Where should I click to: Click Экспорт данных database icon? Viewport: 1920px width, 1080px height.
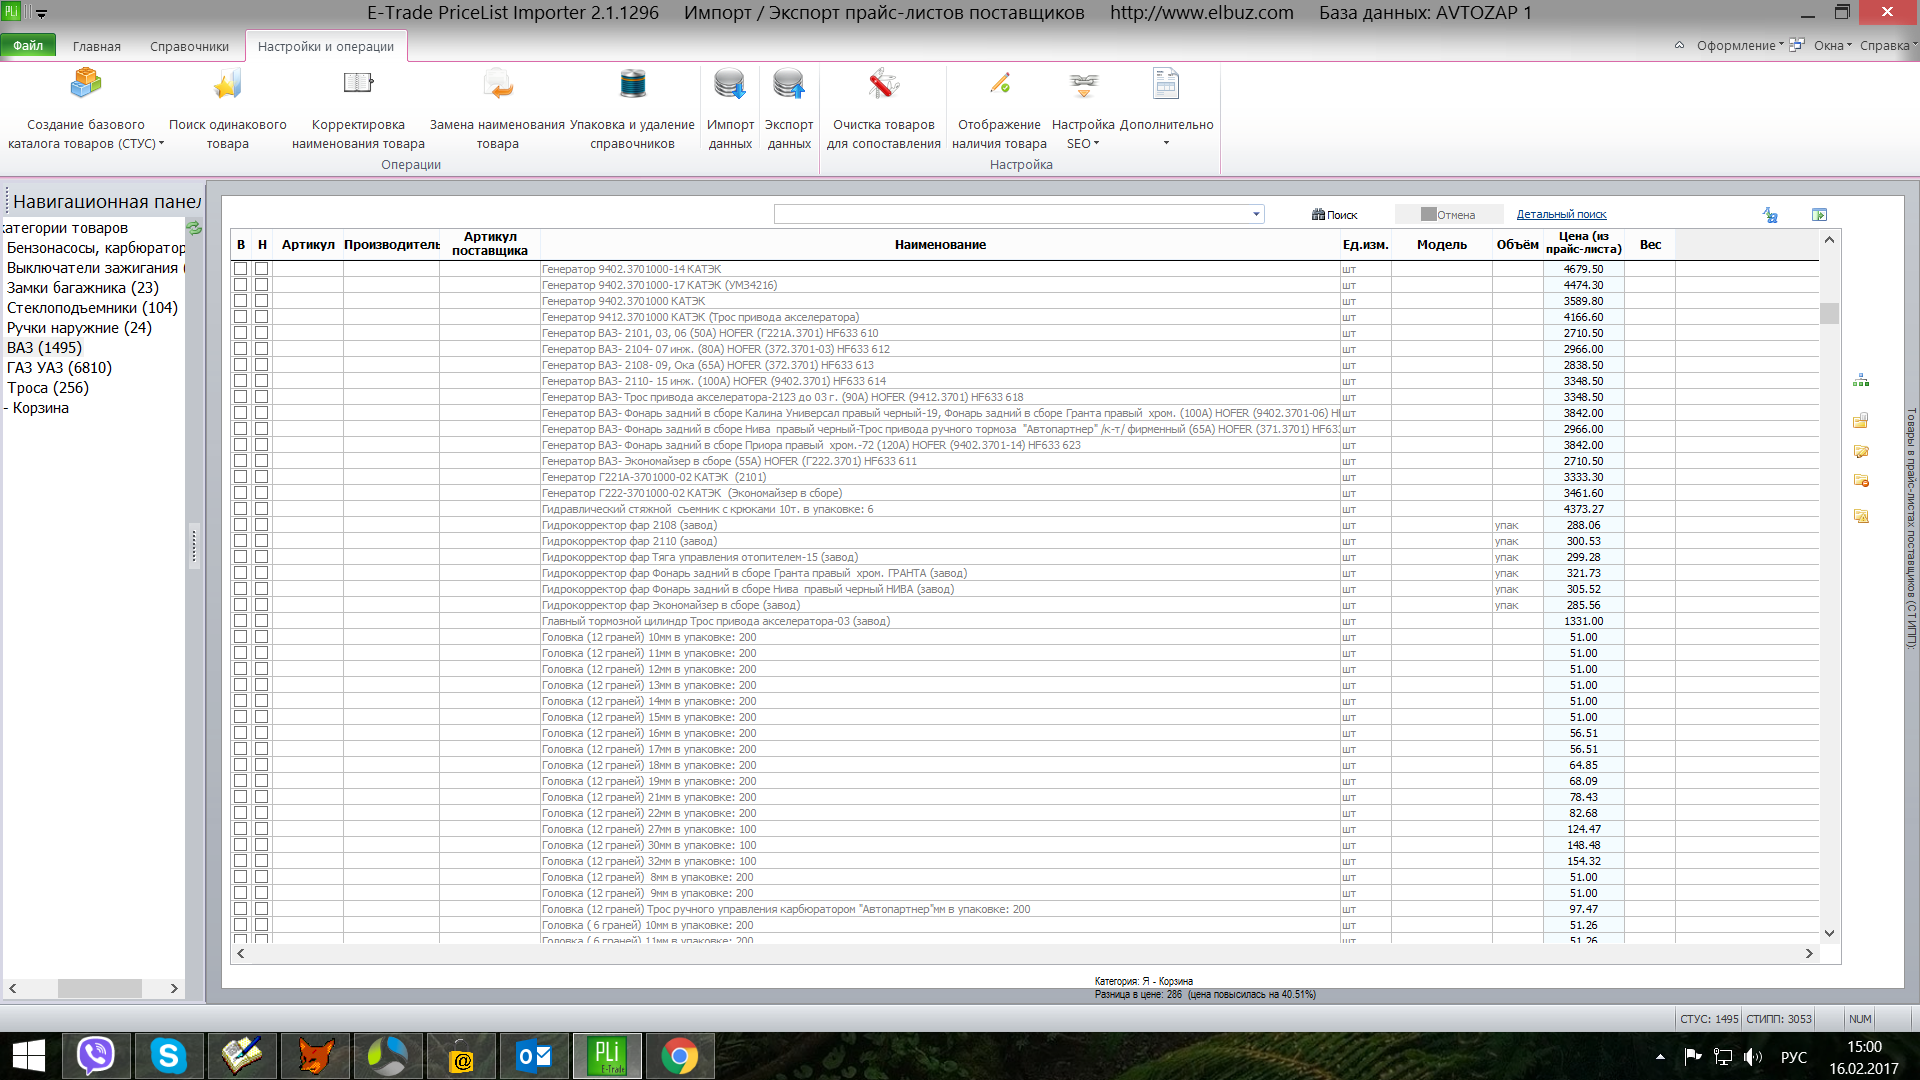click(x=789, y=84)
